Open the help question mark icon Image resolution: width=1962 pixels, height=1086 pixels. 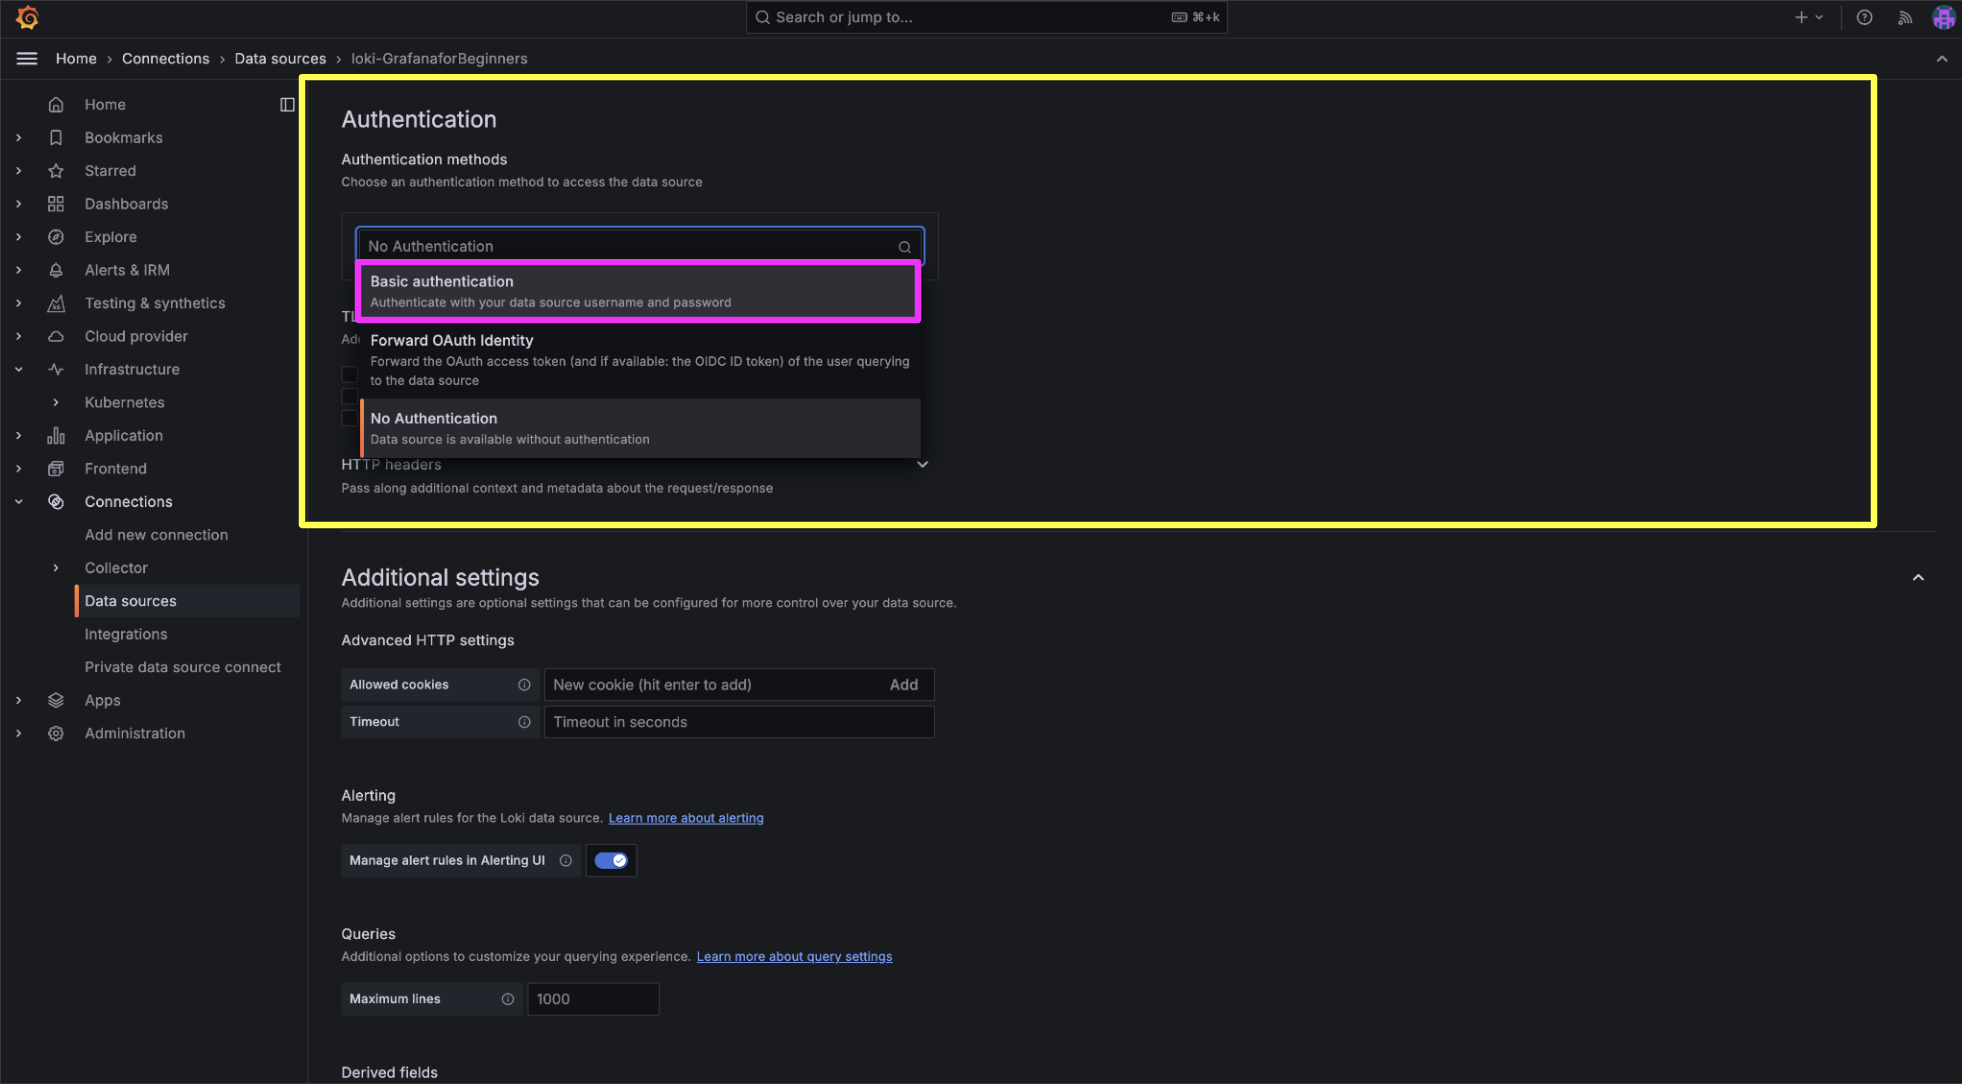[1864, 17]
